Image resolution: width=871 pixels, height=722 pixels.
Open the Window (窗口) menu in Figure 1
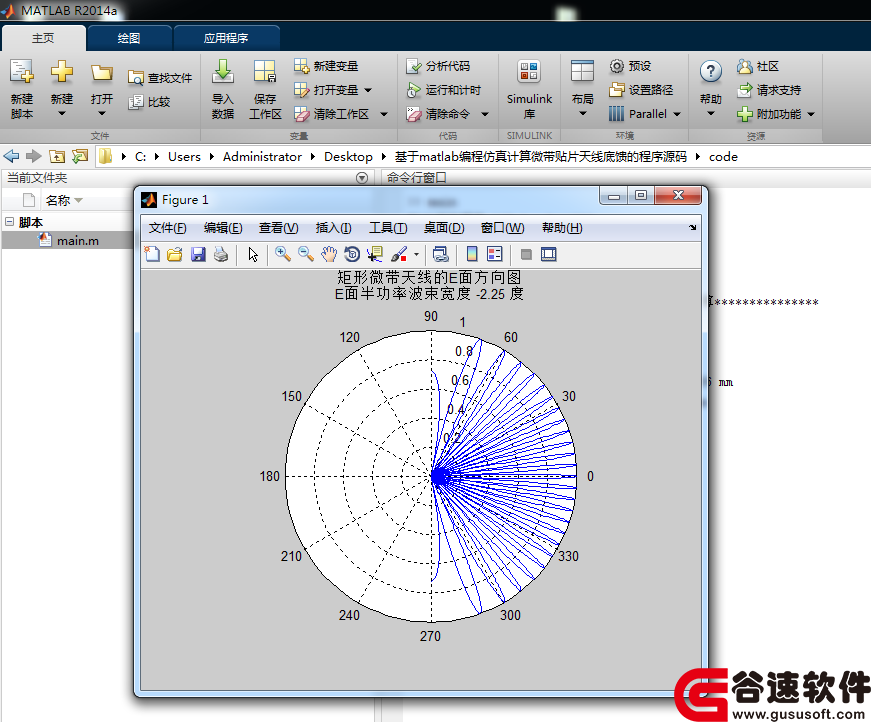pyautogui.click(x=502, y=228)
